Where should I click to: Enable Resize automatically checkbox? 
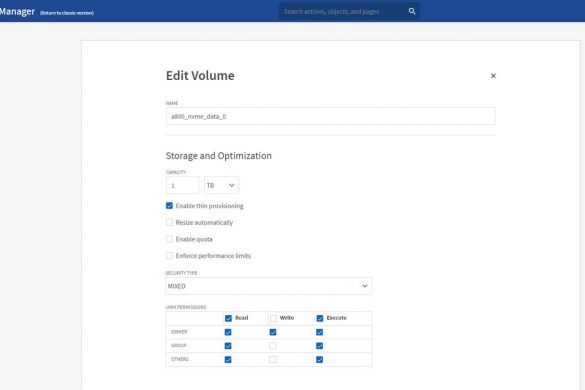(x=169, y=222)
